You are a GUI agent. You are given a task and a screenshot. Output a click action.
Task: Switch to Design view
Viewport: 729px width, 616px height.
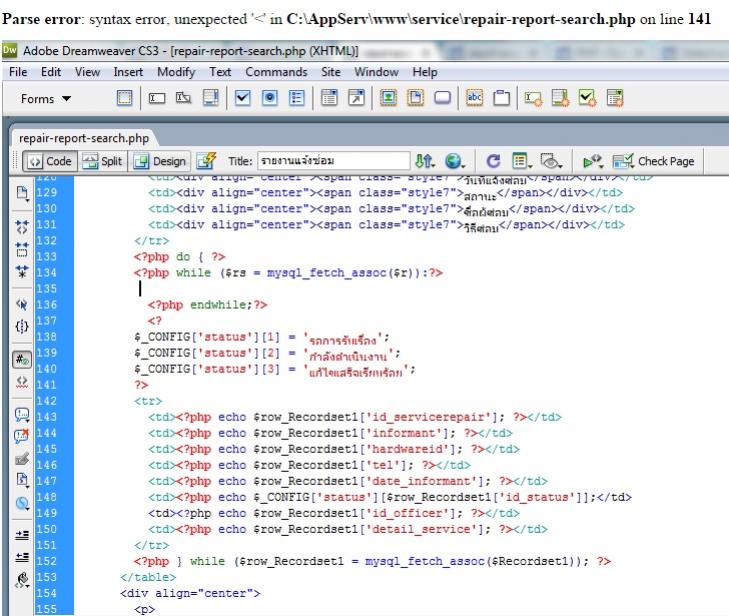[159, 160]
